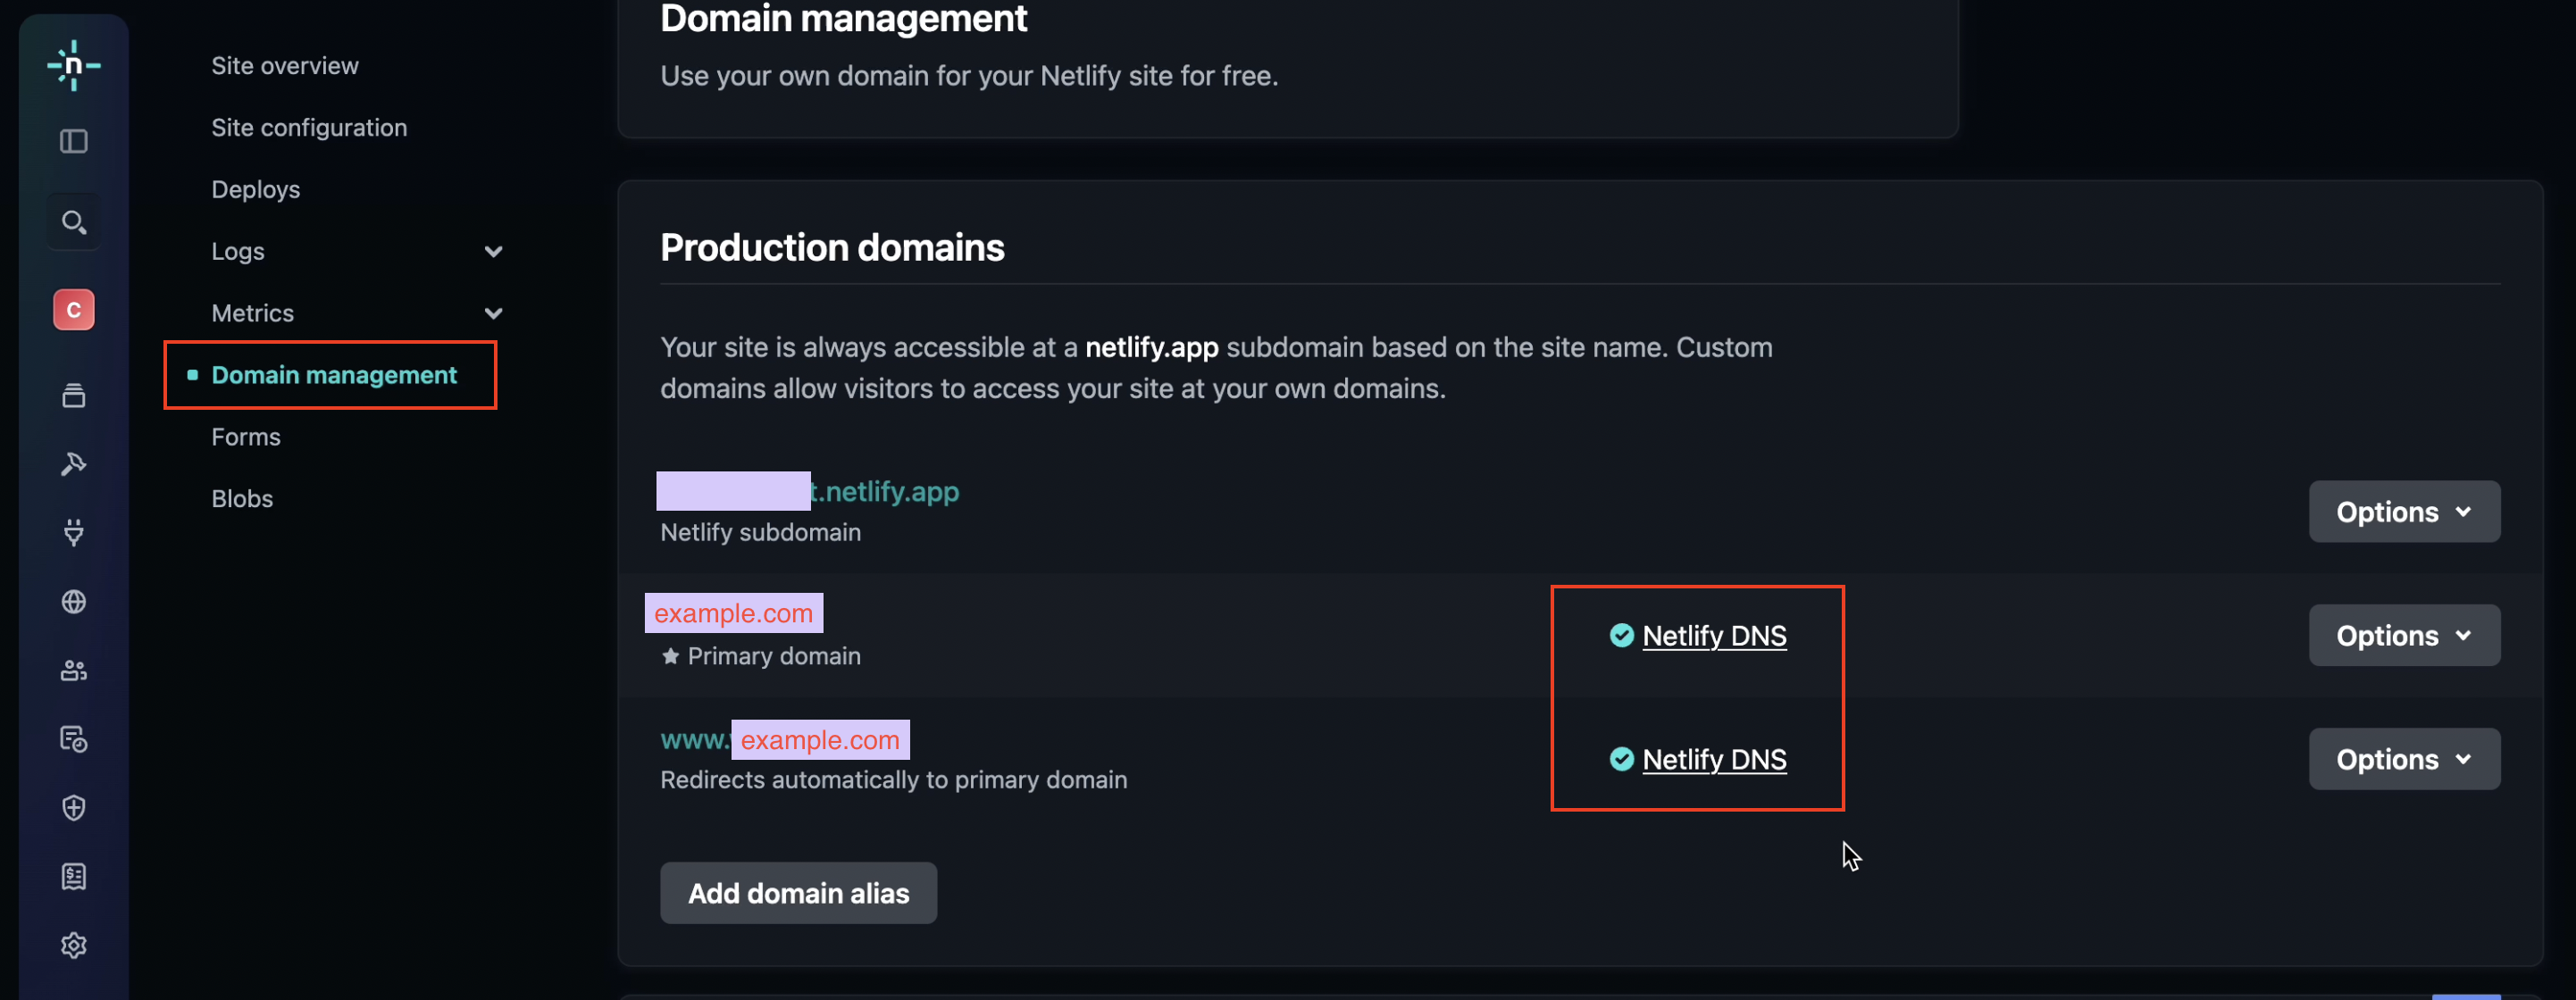The width and height of the screenshot is (2576, 1000).
Task: Expand the Metrics submenu chevron
Action: [493, 313]
